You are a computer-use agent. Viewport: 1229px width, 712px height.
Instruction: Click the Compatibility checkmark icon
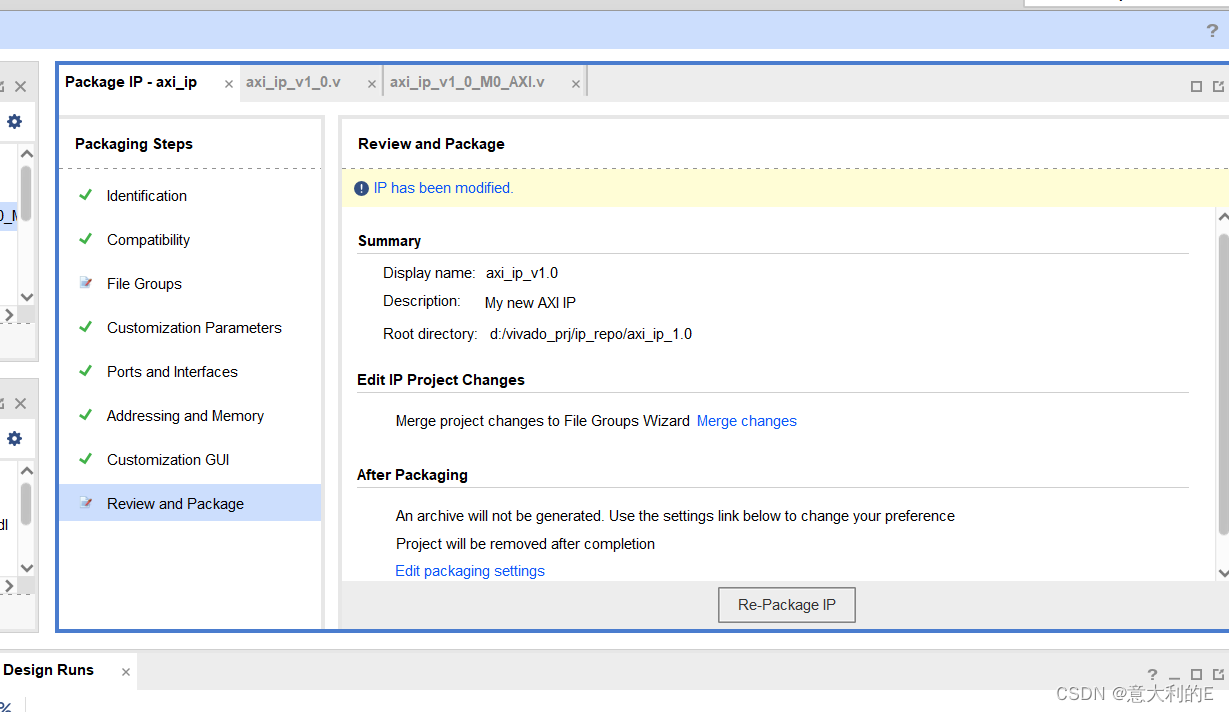[86, 239]
